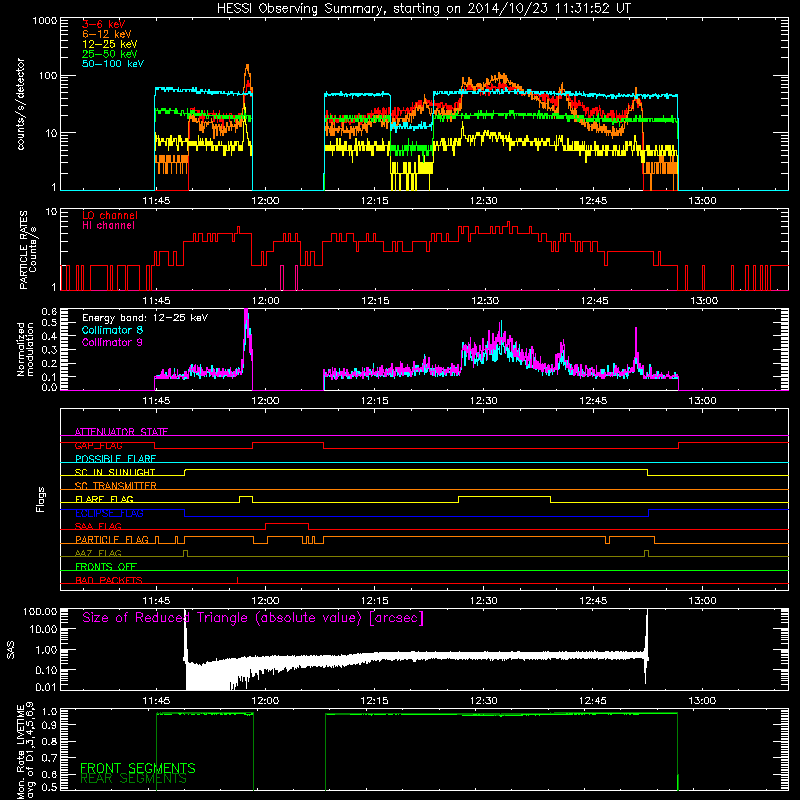
Task: Click the 'POSSIBLE_FLARE' flag label
Action: (115, 459)
